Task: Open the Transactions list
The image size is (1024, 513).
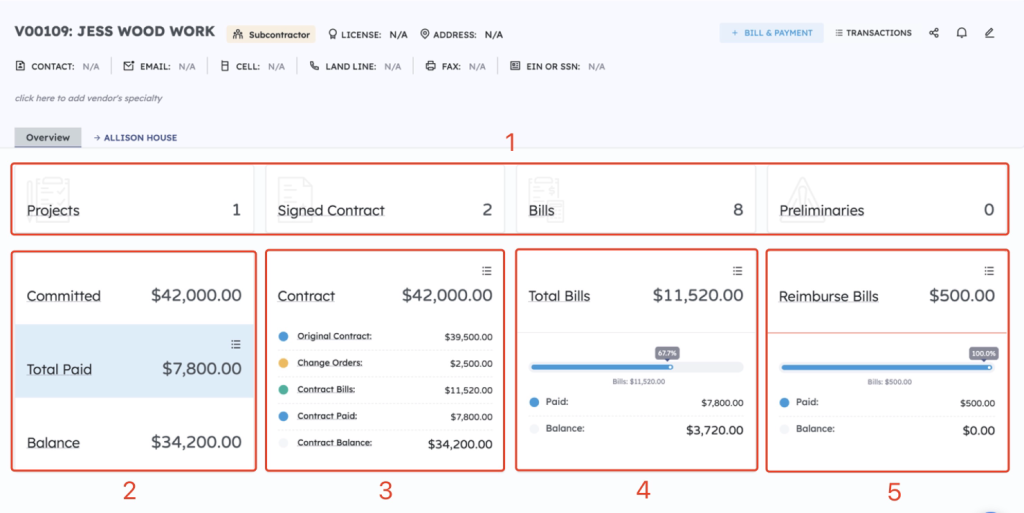Action: (x=873, y=33)
